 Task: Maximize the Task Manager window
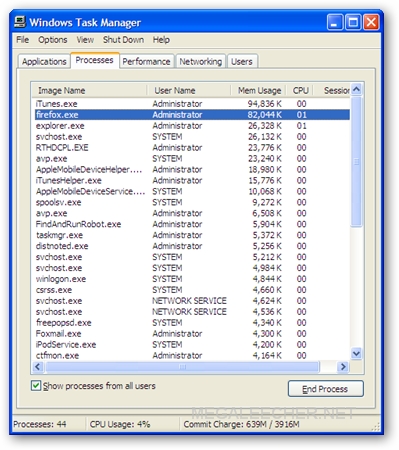[353, 22]
